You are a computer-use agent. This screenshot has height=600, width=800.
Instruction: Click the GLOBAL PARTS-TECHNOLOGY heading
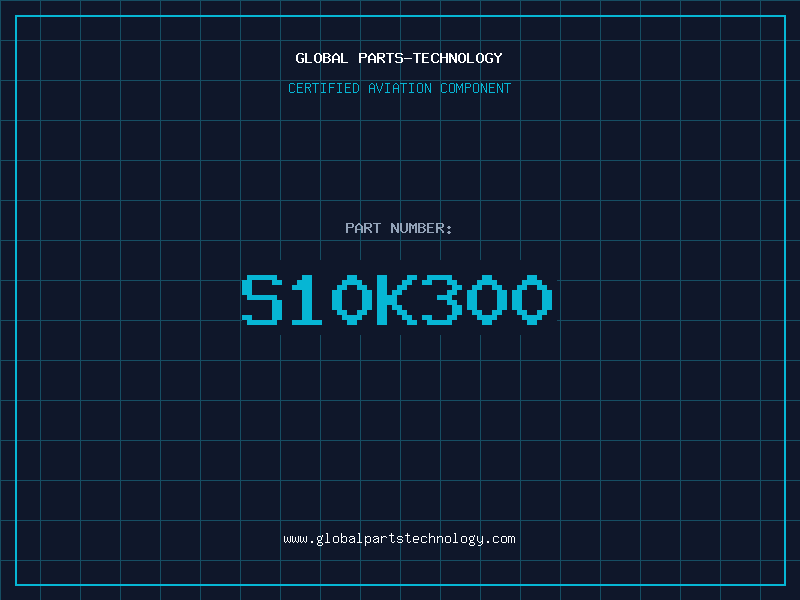coord(399,58)
